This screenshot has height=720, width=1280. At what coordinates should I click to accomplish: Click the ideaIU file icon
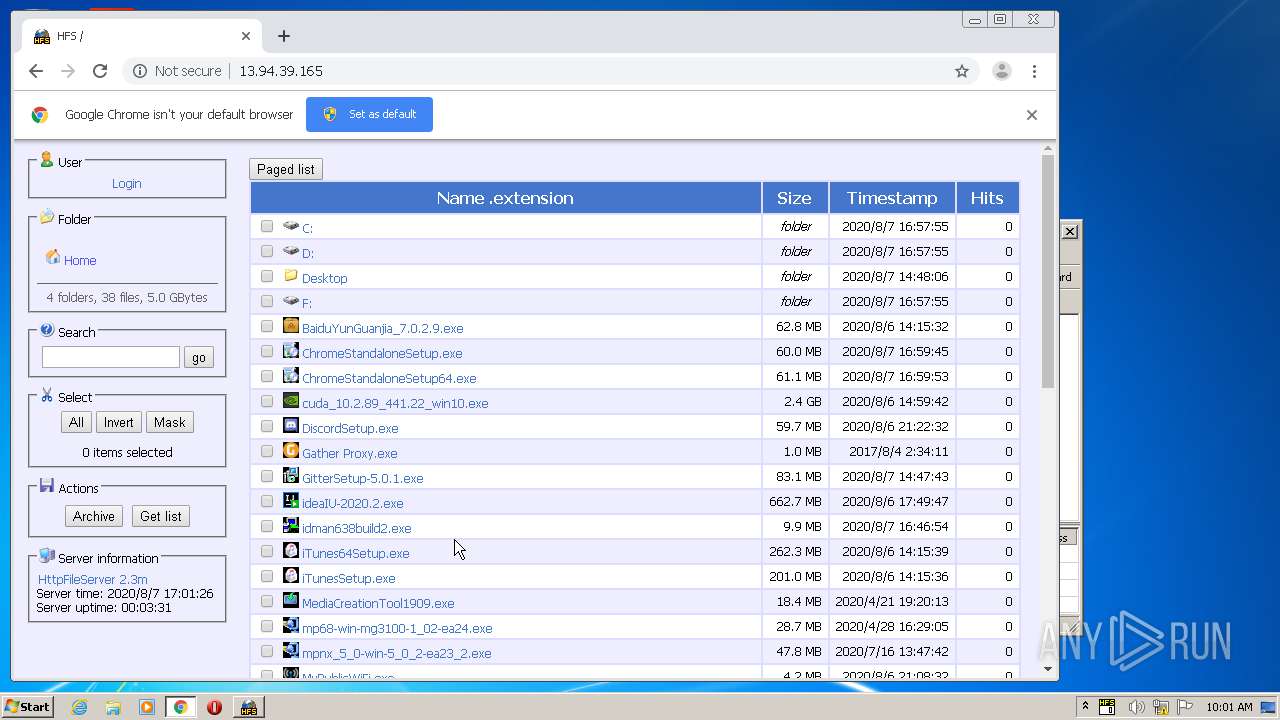click(291, 501)
